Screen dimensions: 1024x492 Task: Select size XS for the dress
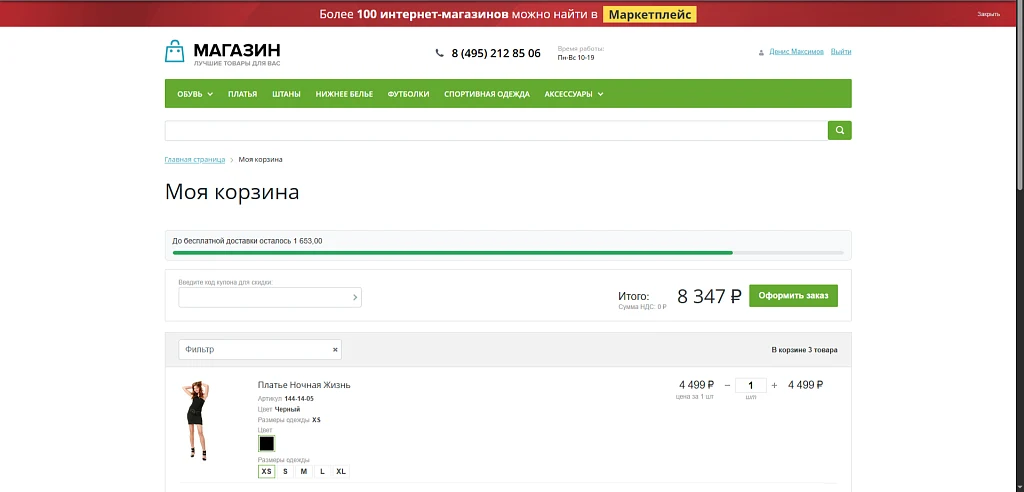(x=266, y=472)
